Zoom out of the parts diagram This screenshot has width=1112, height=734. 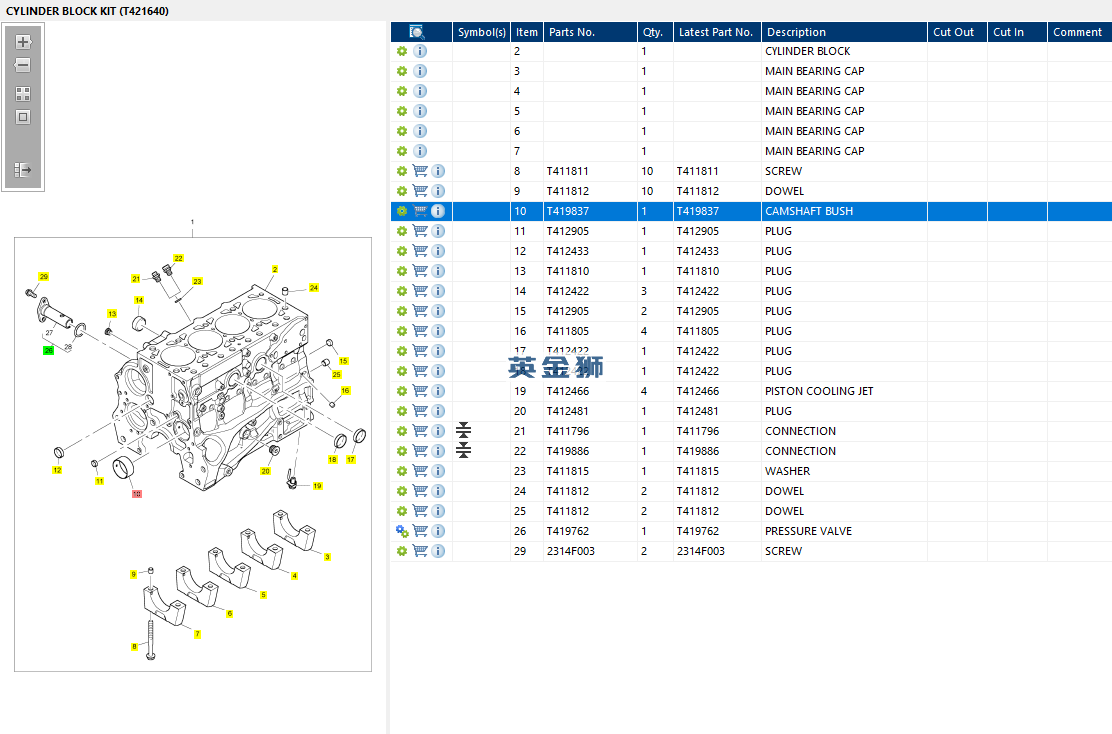tap(23, 65)
